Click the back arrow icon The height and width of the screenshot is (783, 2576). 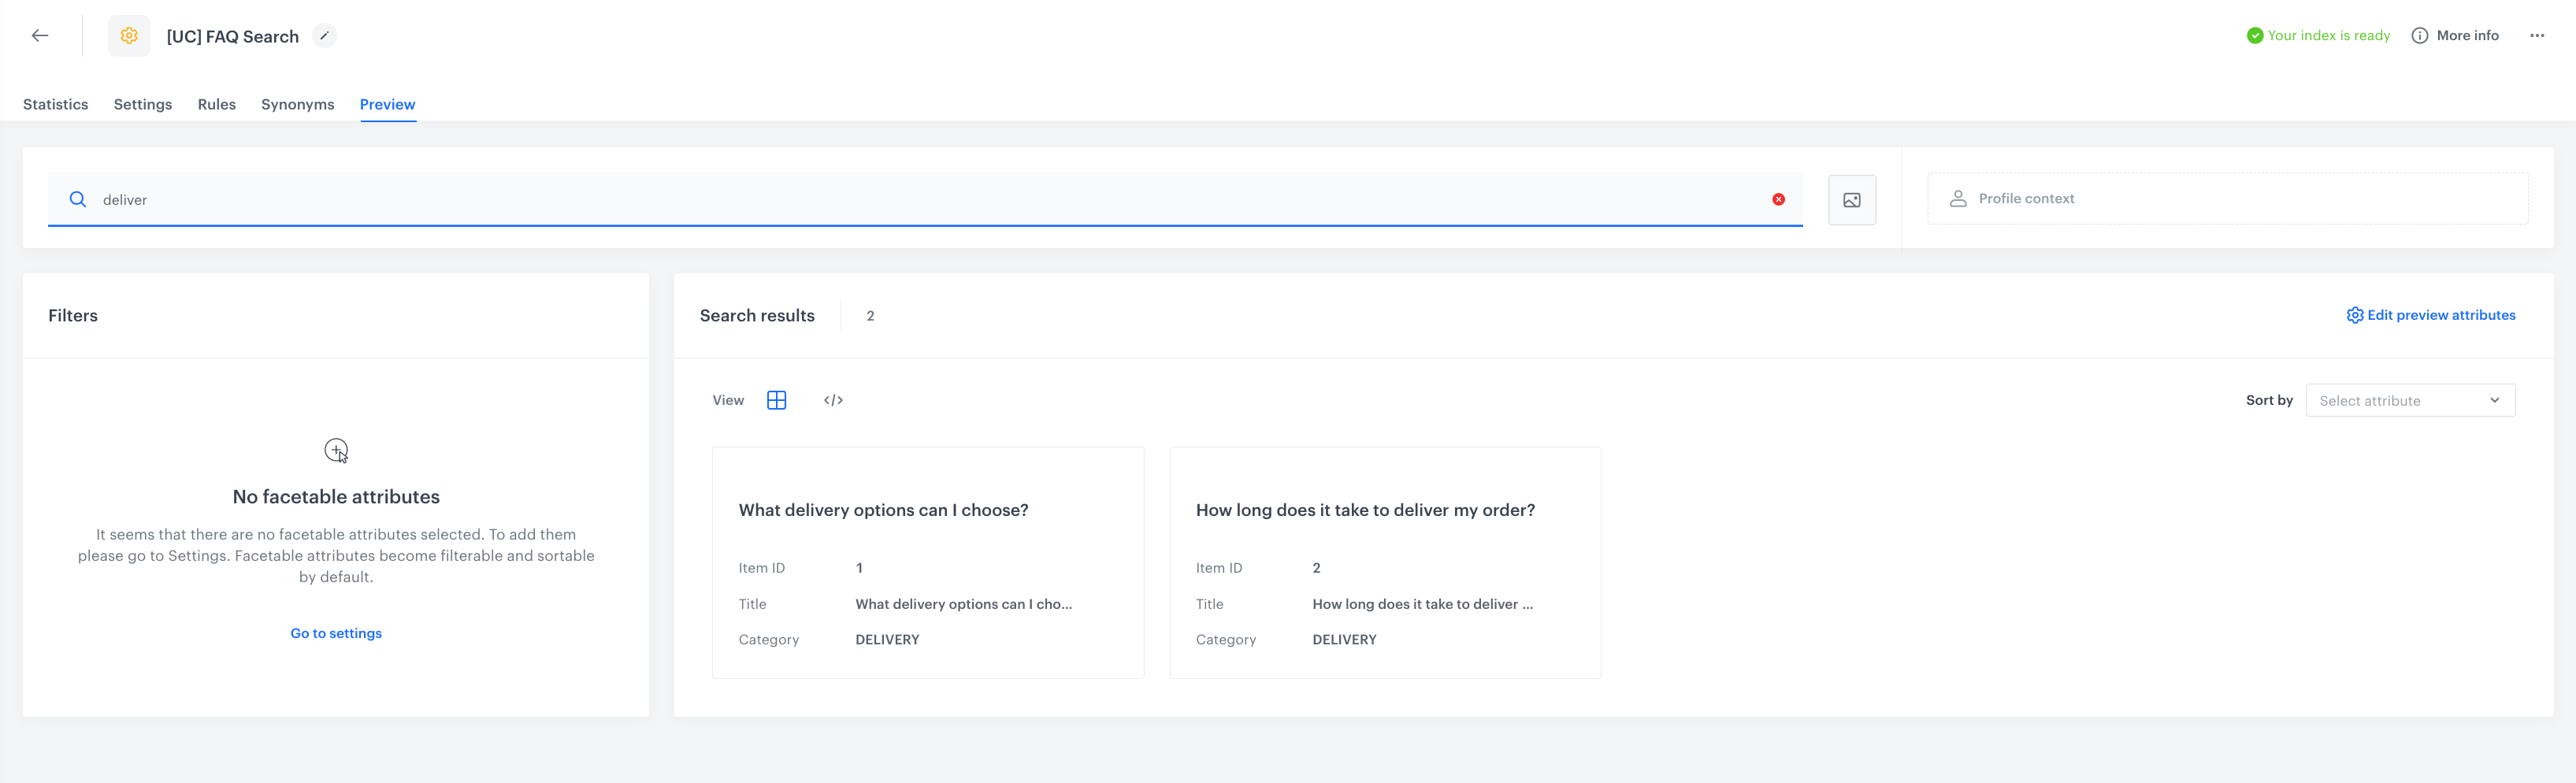tap(40, 36)
